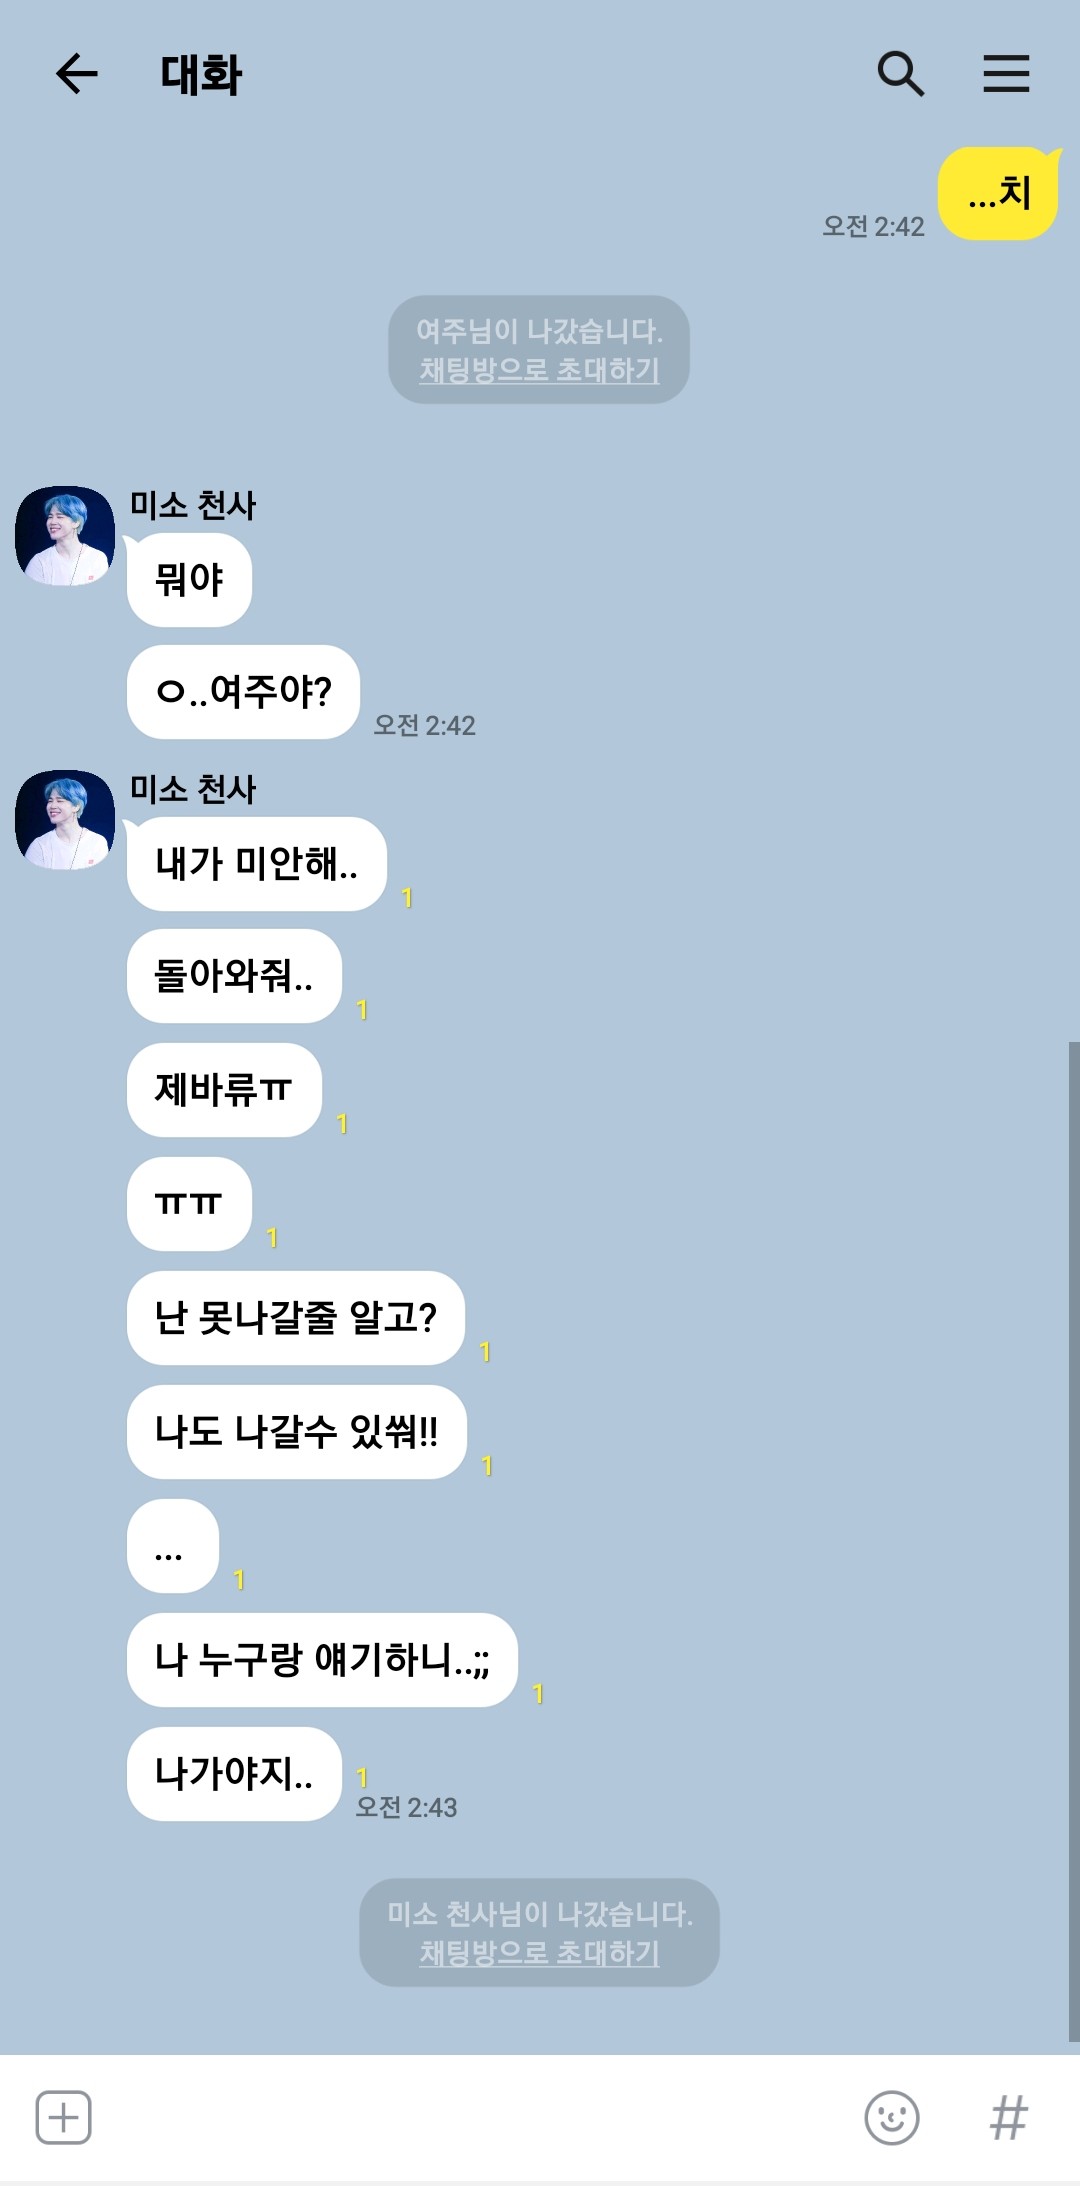The width and height of the screenshot is (1080, 2186).
Task: Click invite link under 미소 천사님이 나갔습니다
Action: pos(539,1953)
